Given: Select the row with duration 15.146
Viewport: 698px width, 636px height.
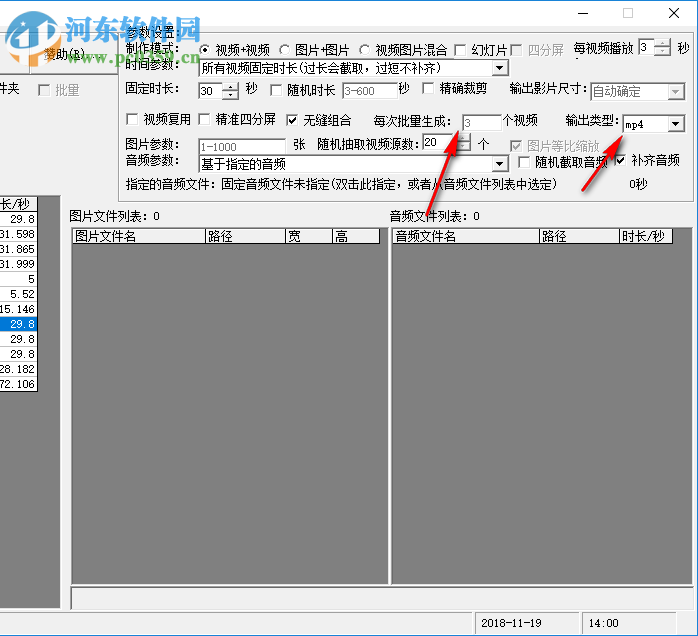Looking at the screenshot, I should point(18,309).
